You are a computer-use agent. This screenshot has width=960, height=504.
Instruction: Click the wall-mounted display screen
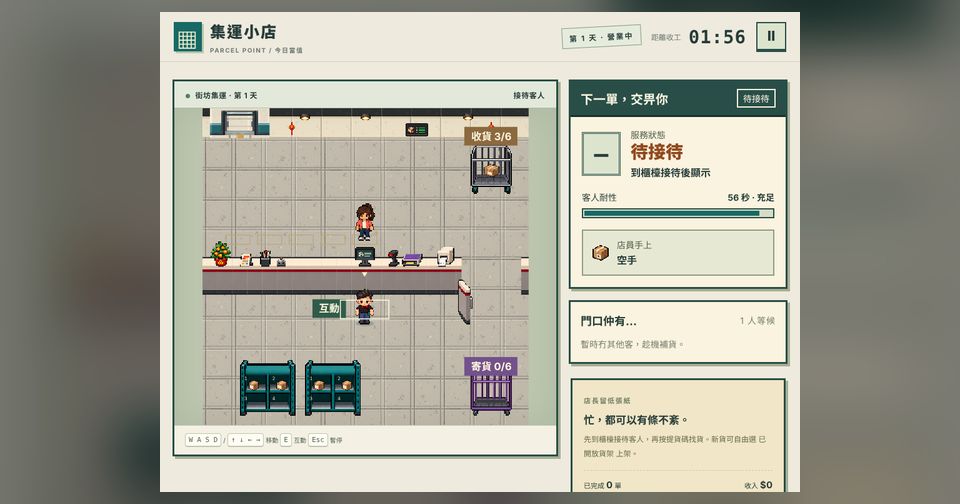[x=417, y=130]
